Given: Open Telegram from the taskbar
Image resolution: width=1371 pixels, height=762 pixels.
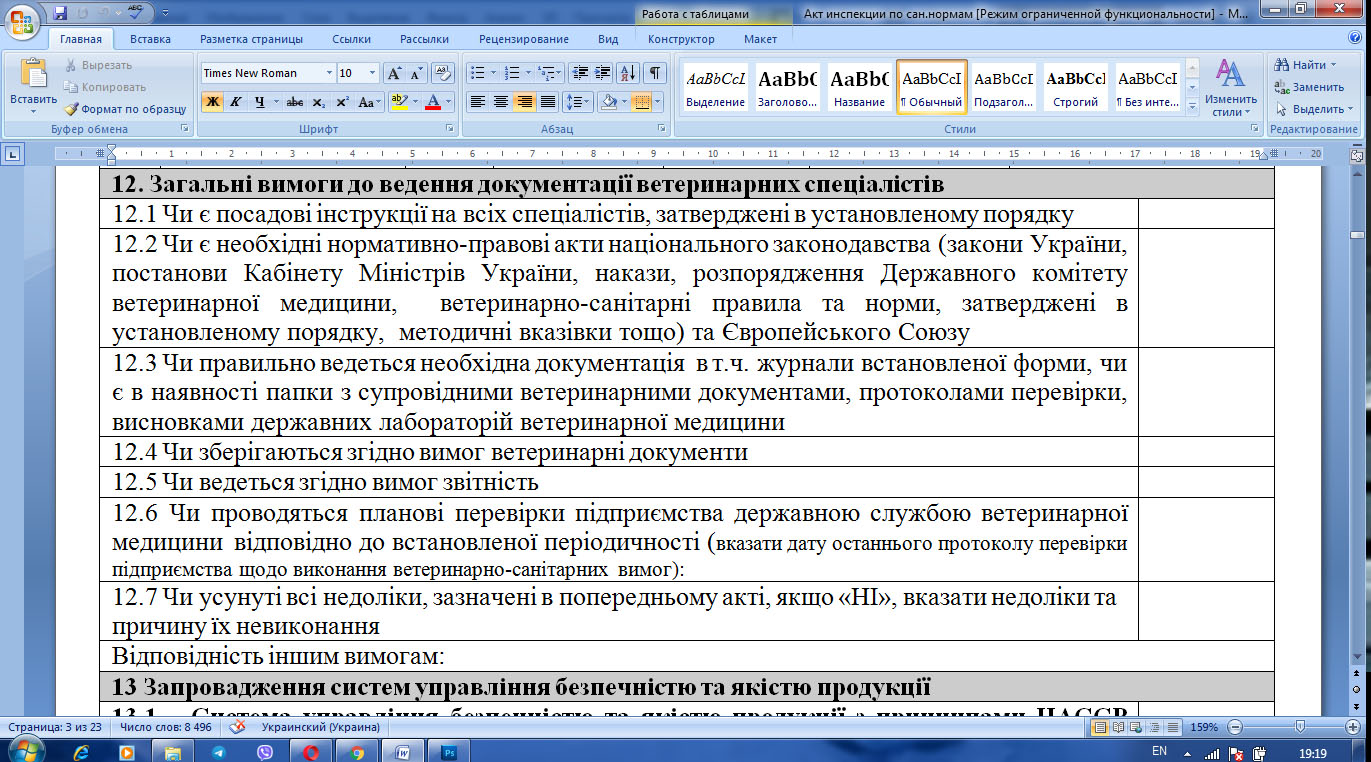Looking at the screenshot, I should point(218,751).
